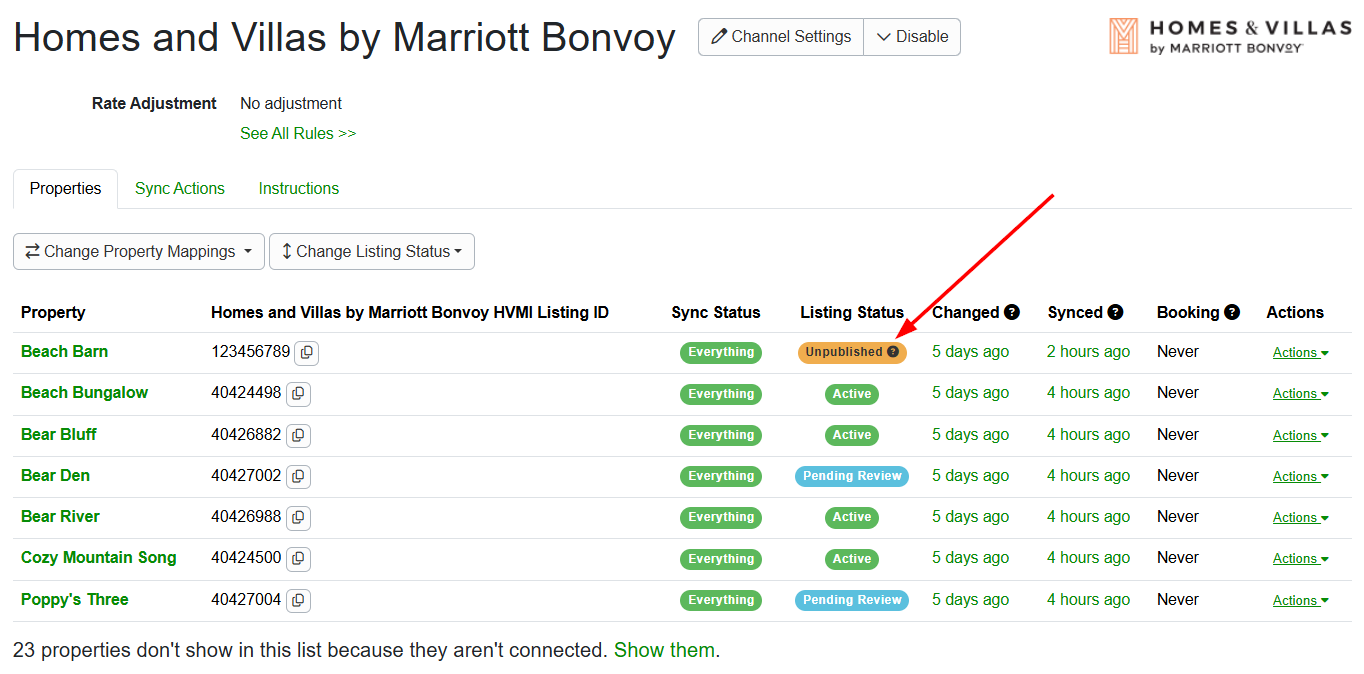Click the help icon beside Synced header

[x=1116, y=312]
